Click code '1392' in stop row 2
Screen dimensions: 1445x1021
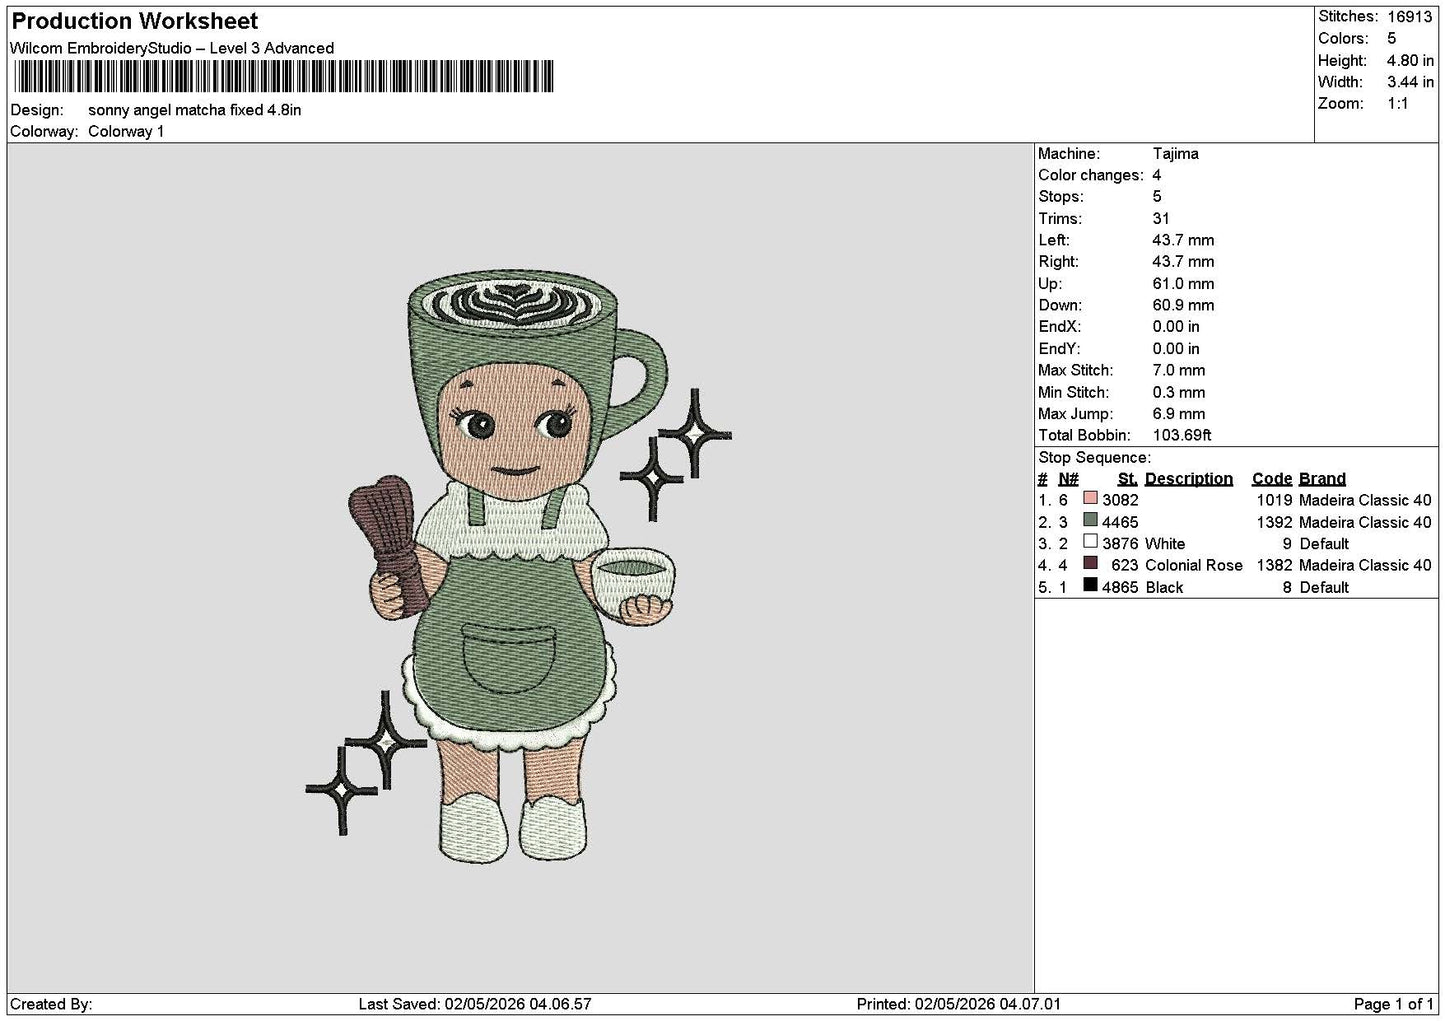[1275, 522]
